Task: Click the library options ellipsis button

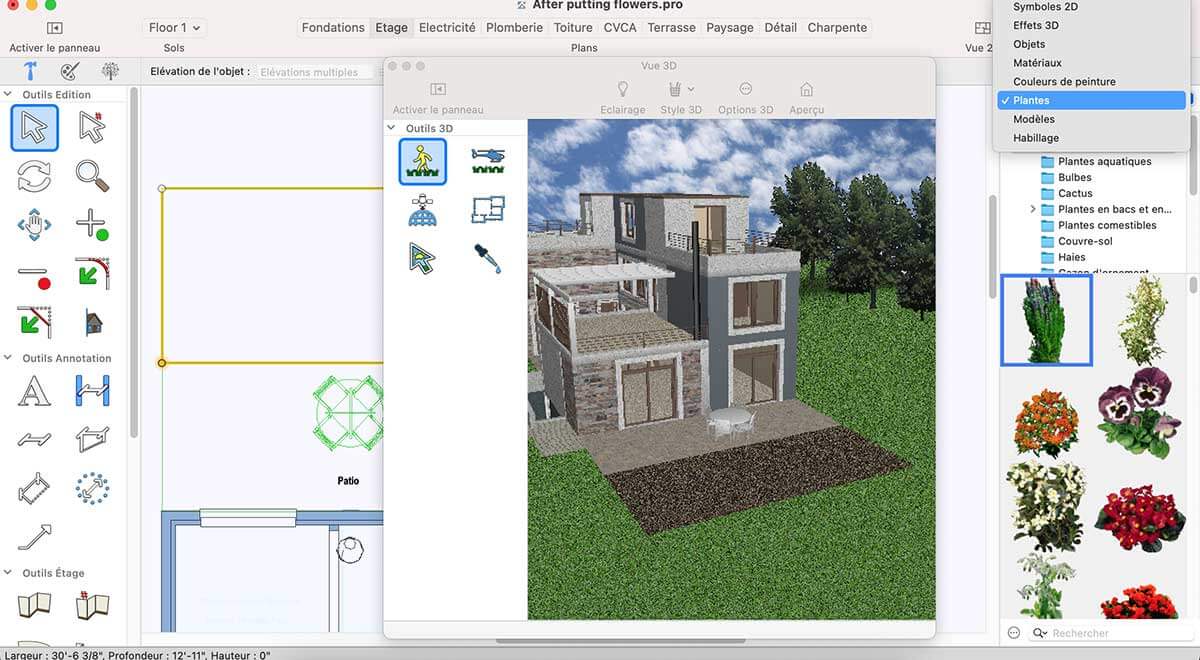Action: tap(1013, 633)
